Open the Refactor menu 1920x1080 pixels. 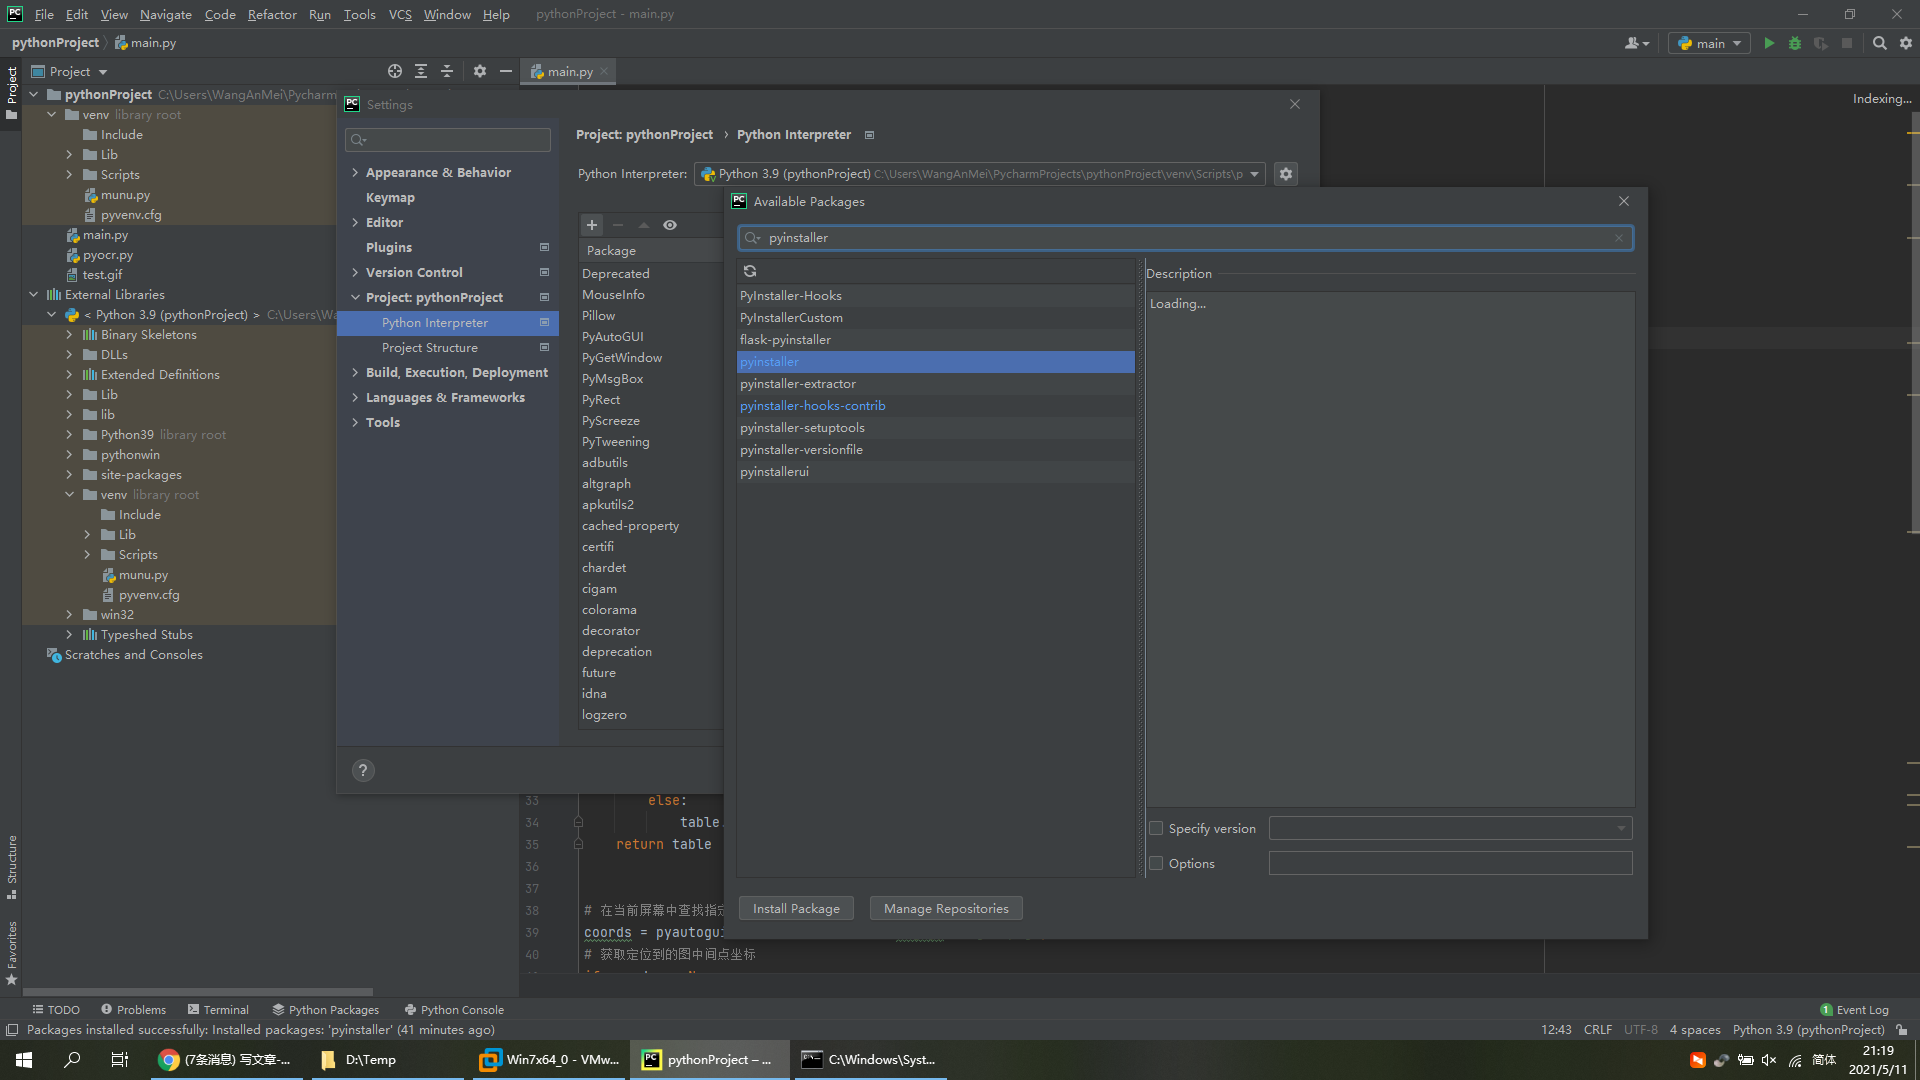pos(272,14)
